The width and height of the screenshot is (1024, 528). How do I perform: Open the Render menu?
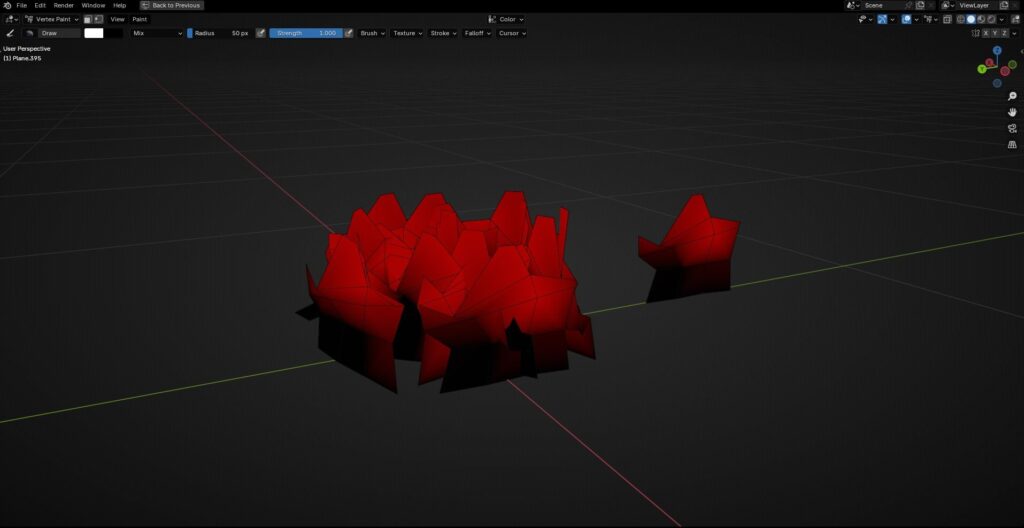[x=63, y=5]
